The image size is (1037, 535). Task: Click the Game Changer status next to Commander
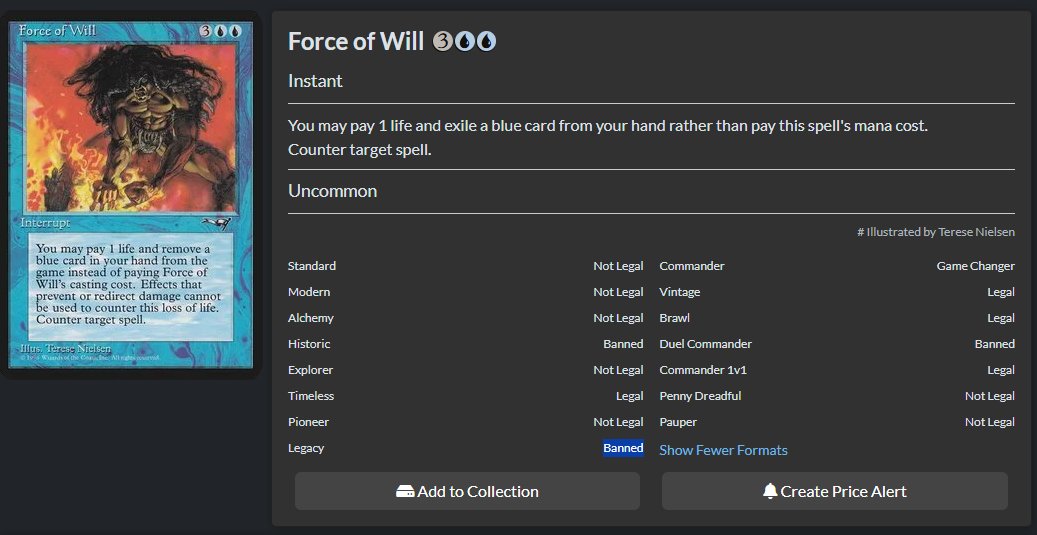[x=975, y=266]
